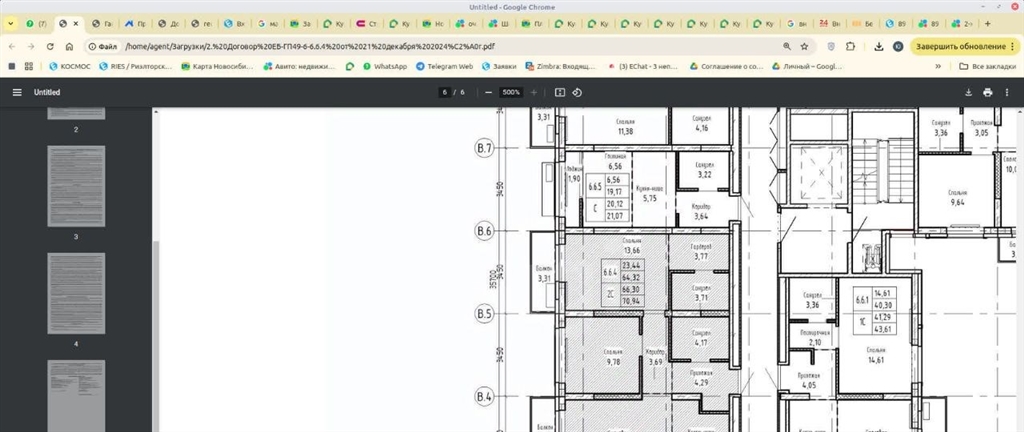
Task: Select page 4 thumbnail in sidebar
Action: [76, 293]
